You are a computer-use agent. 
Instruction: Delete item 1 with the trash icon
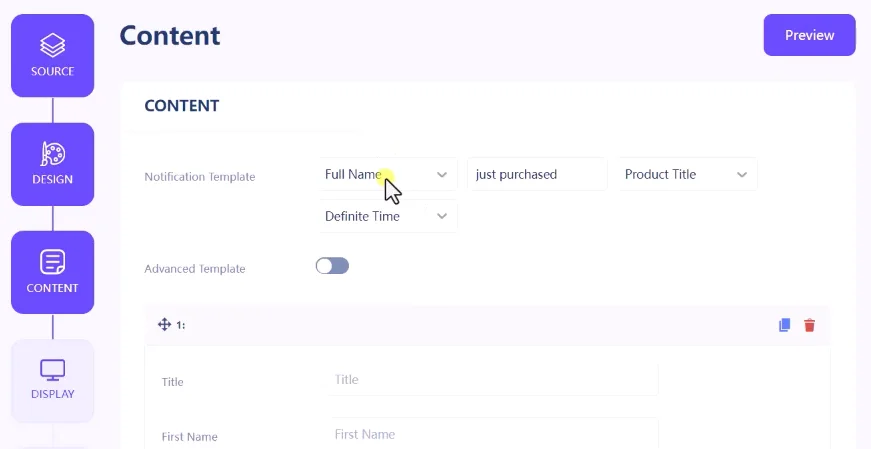click(809, 325)
